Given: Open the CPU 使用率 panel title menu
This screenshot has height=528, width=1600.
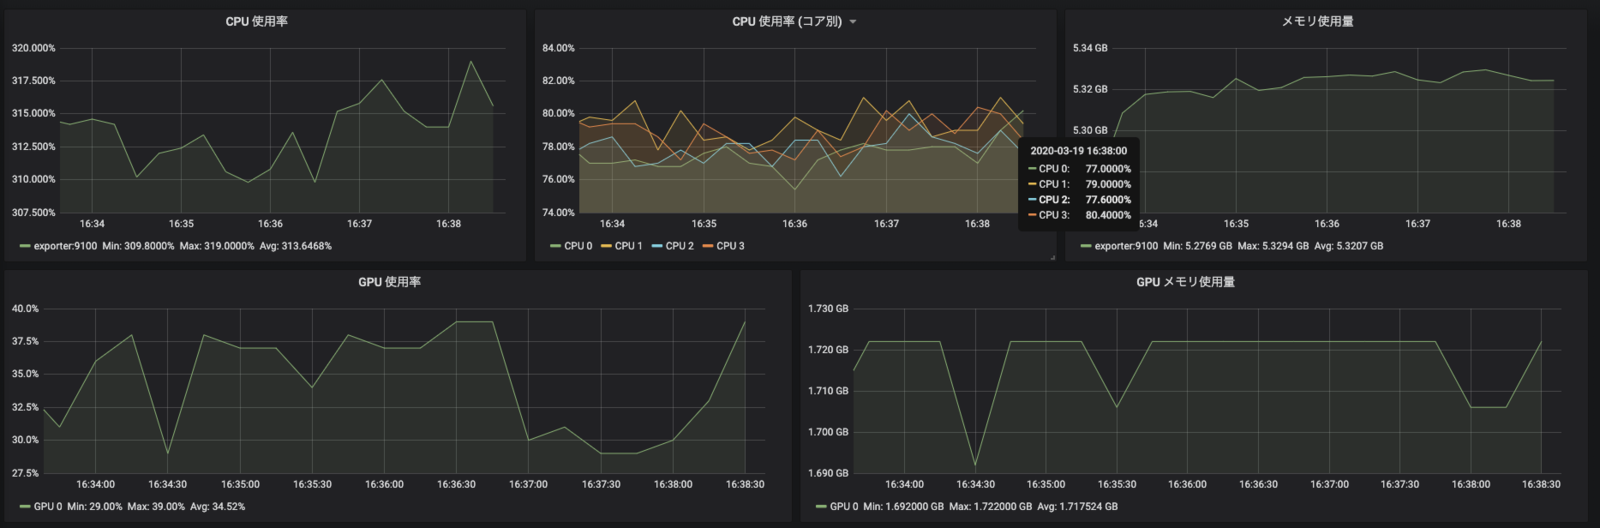Looking at the screenshot, I should pyautogui.click(x=257, y=21).
